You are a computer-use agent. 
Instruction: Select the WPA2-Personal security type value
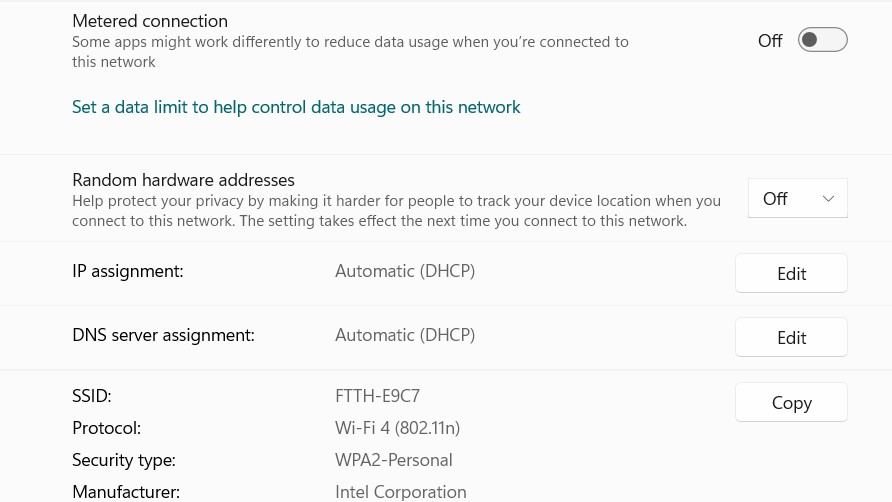[394, 460]
